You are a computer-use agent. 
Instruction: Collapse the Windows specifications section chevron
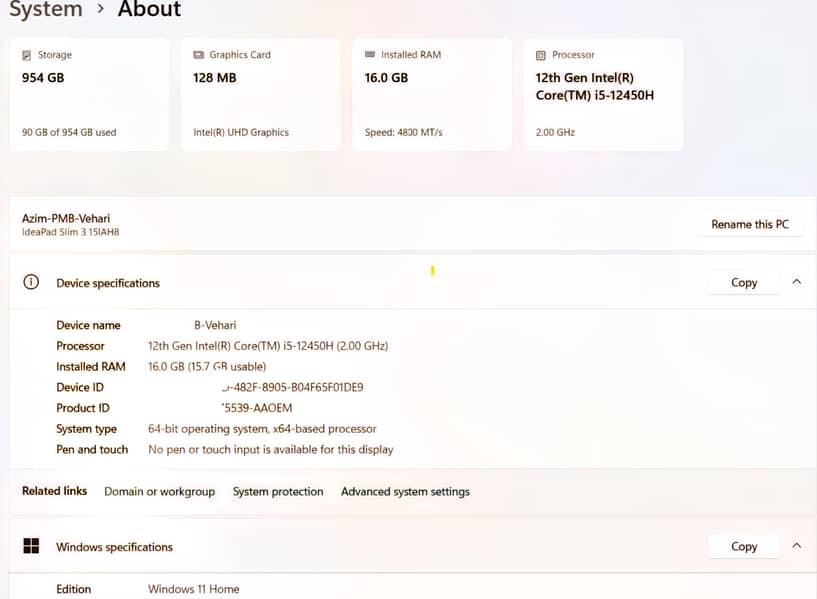tap(796, 546)
